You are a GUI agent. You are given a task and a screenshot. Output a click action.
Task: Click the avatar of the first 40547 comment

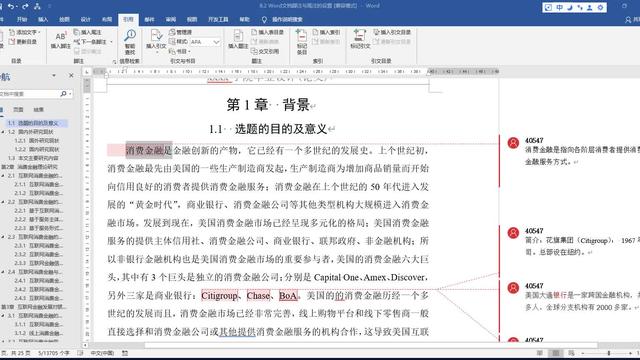513,142
